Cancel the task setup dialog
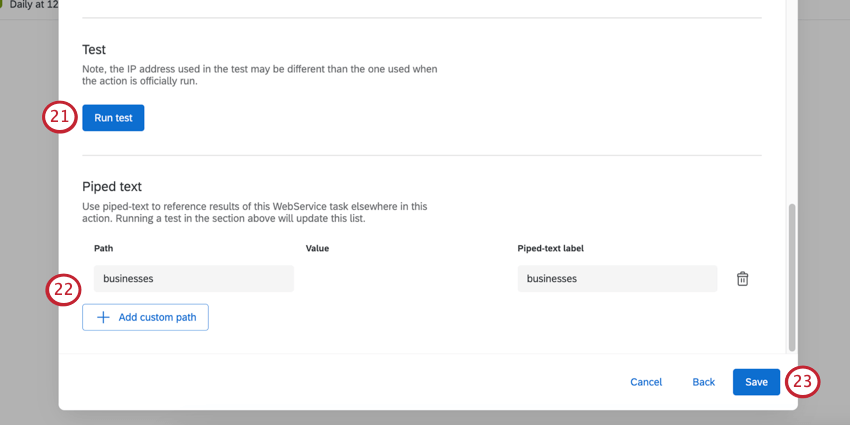850x425 pixels. click(x=646, y=382)
